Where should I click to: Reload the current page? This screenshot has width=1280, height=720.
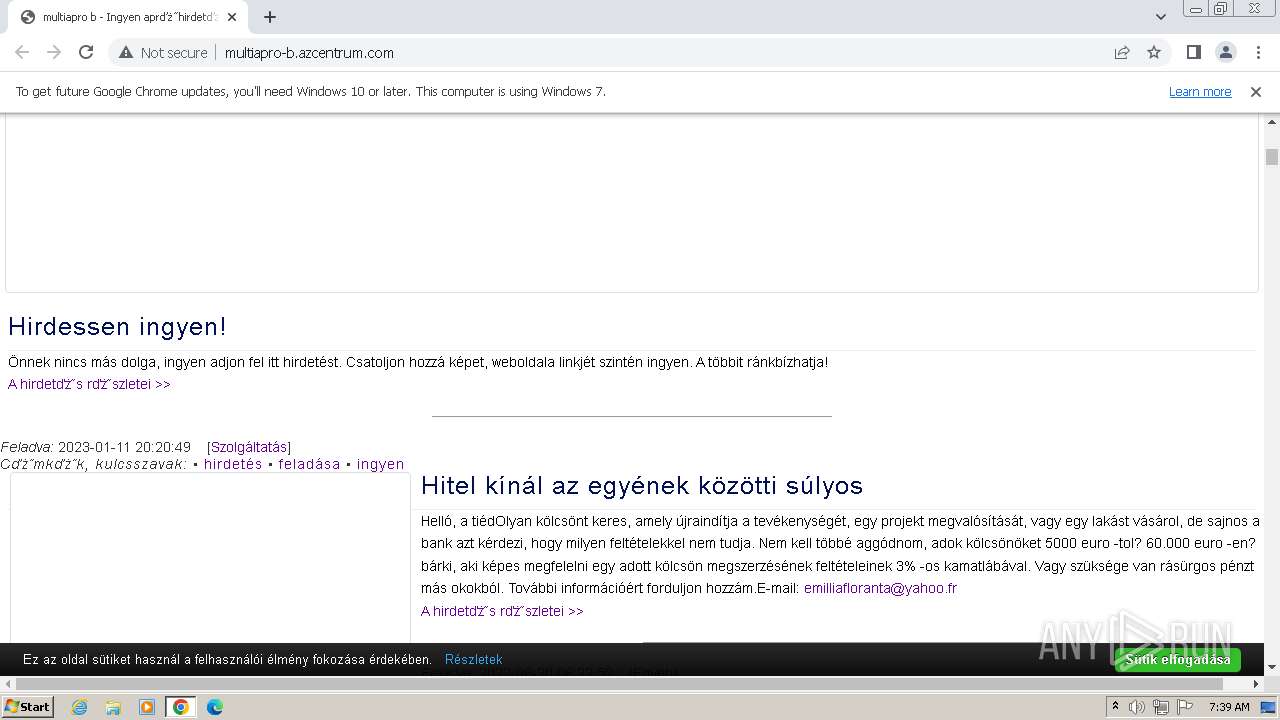[x=86, y=52]
